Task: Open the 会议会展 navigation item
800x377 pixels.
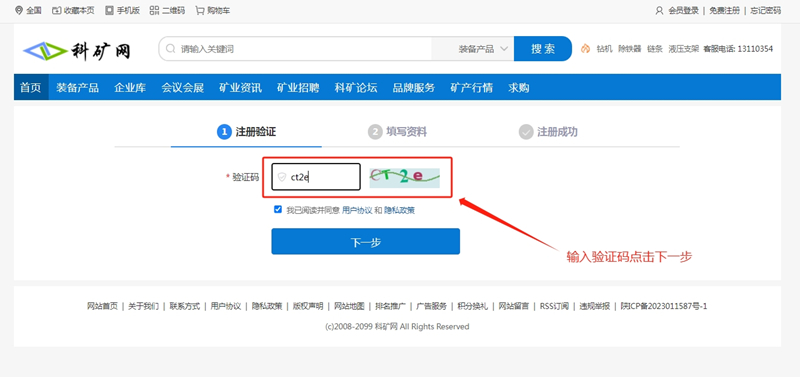Action: [x=183, y=87]
